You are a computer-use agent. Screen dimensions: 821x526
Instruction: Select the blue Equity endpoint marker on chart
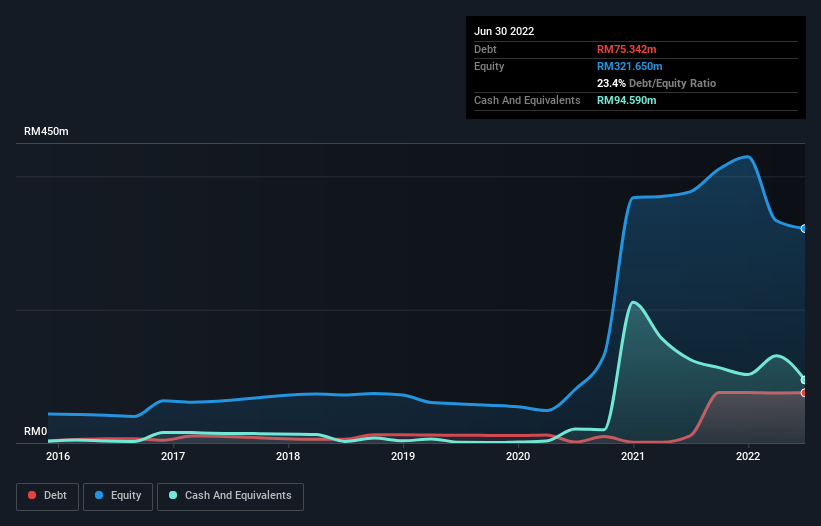[804, 229]
